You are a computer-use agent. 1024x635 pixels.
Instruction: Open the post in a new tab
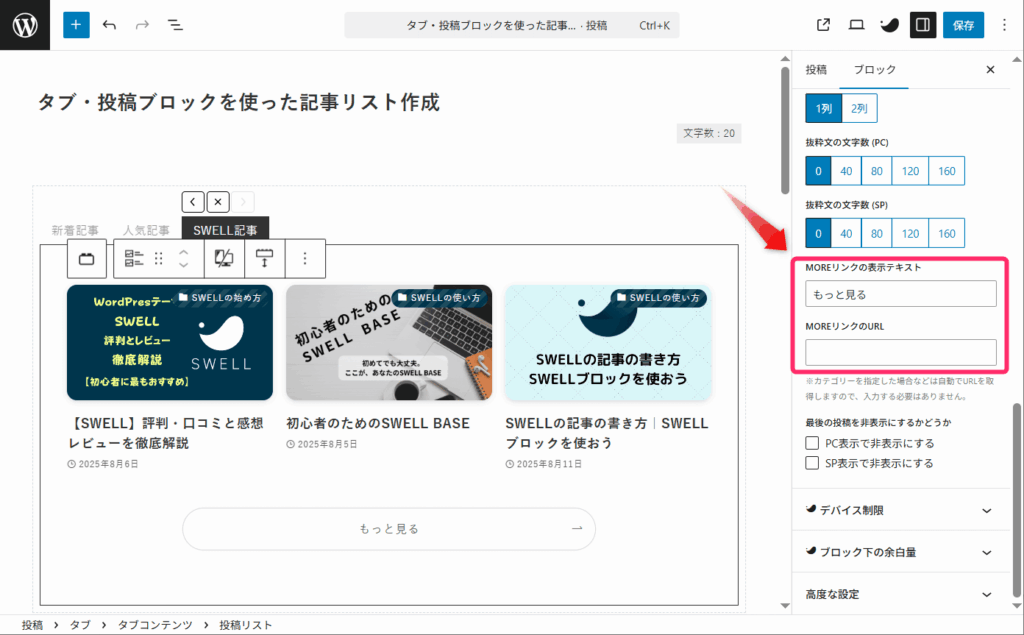(x=823, y=25)
